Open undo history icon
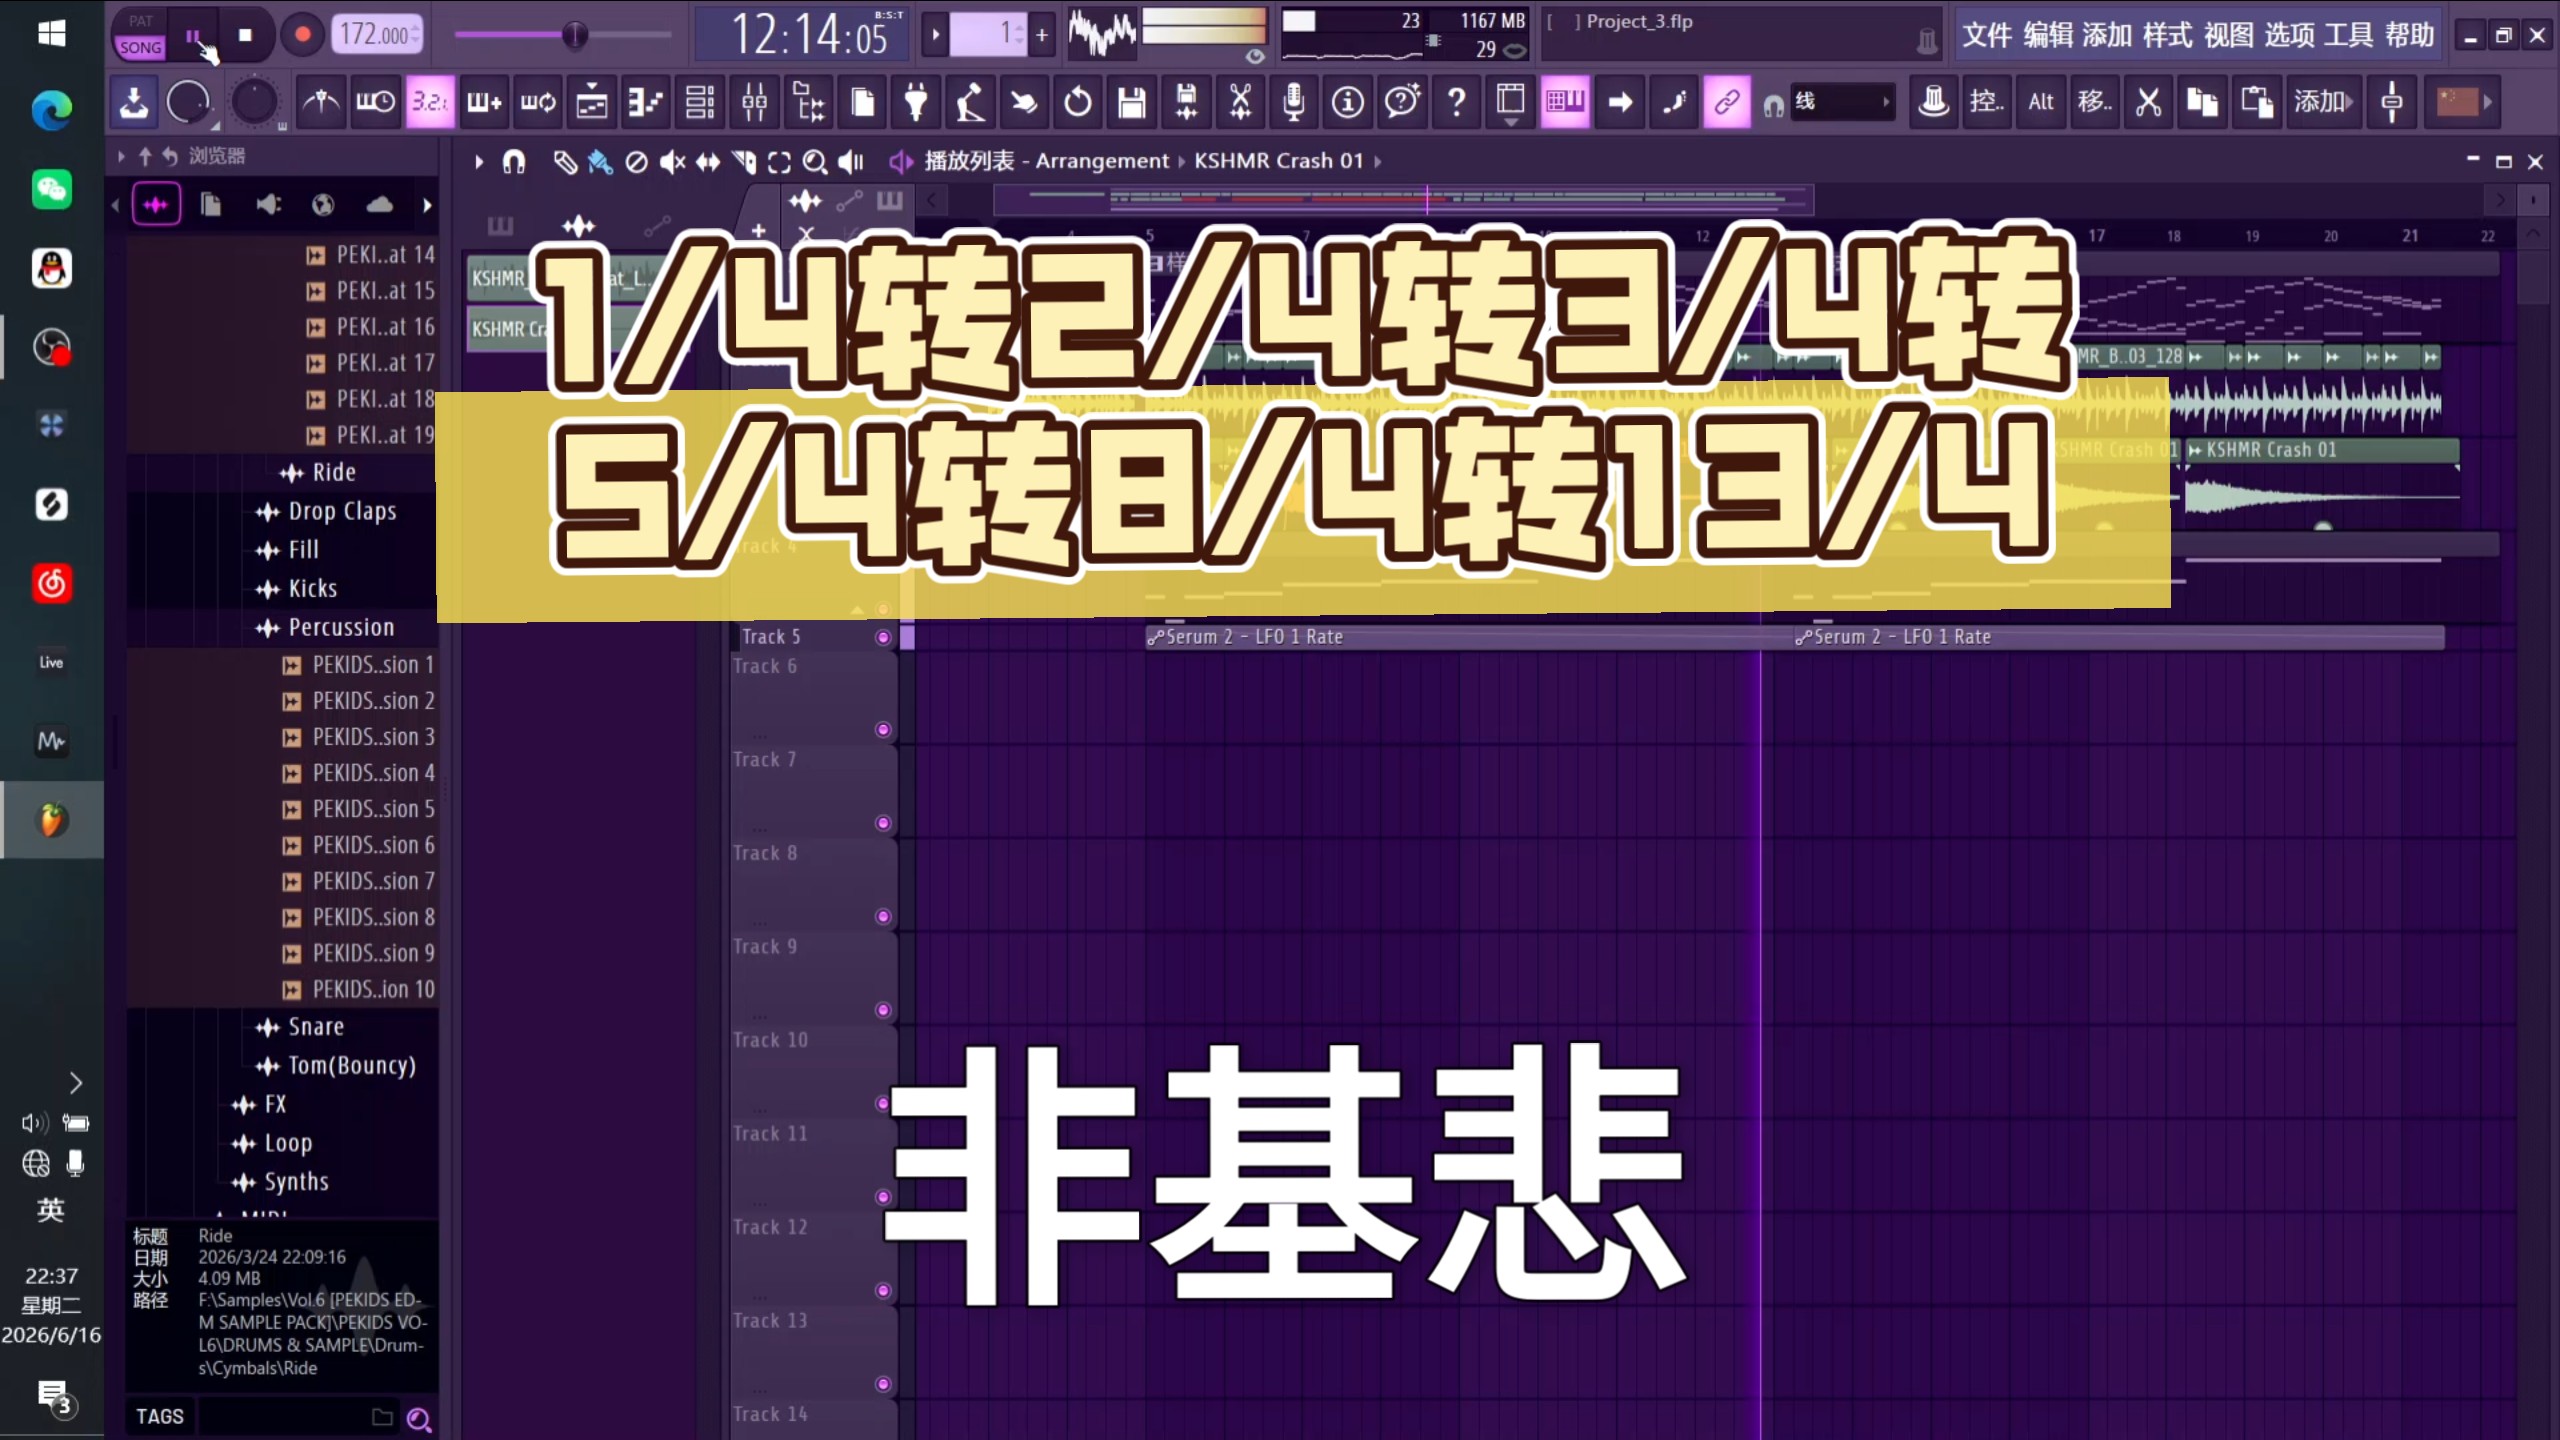 1078,101
